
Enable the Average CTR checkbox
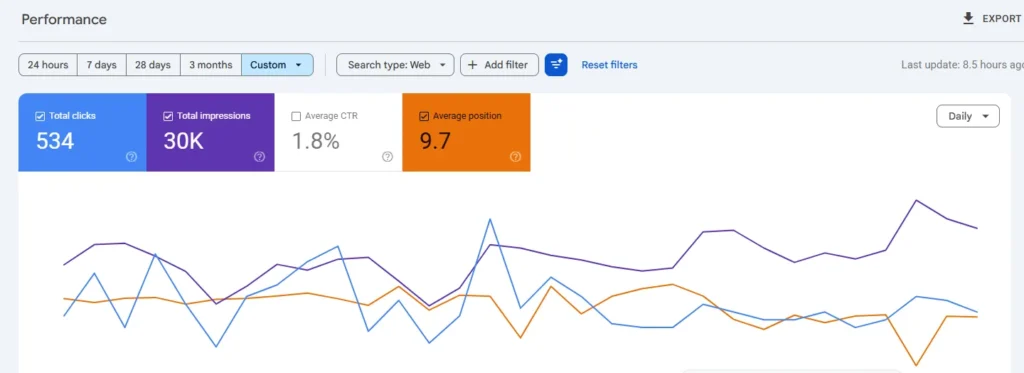tap(296, 116)
